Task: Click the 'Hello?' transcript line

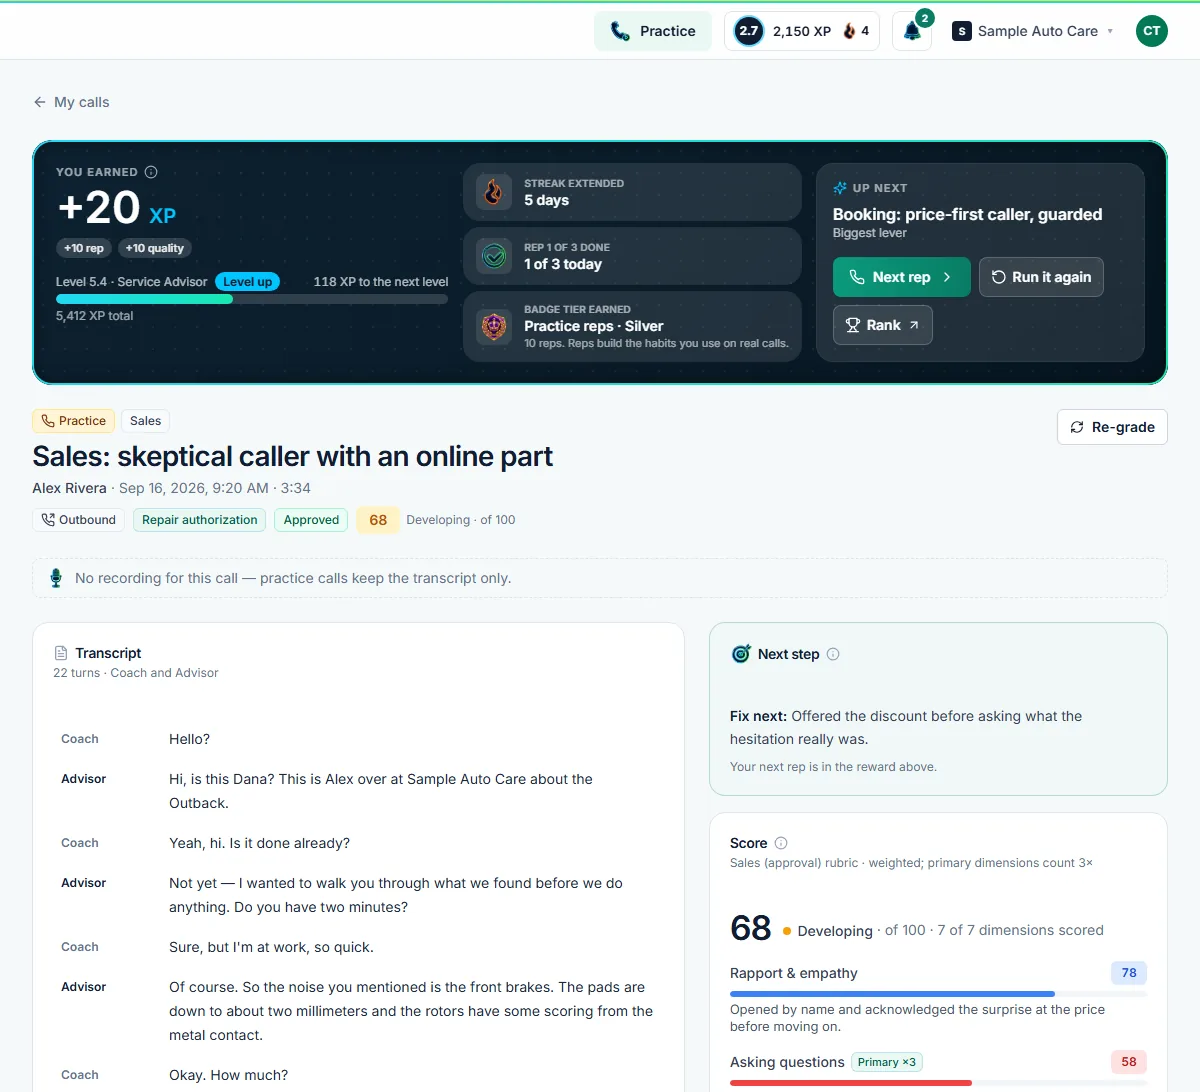Action: 190,739
